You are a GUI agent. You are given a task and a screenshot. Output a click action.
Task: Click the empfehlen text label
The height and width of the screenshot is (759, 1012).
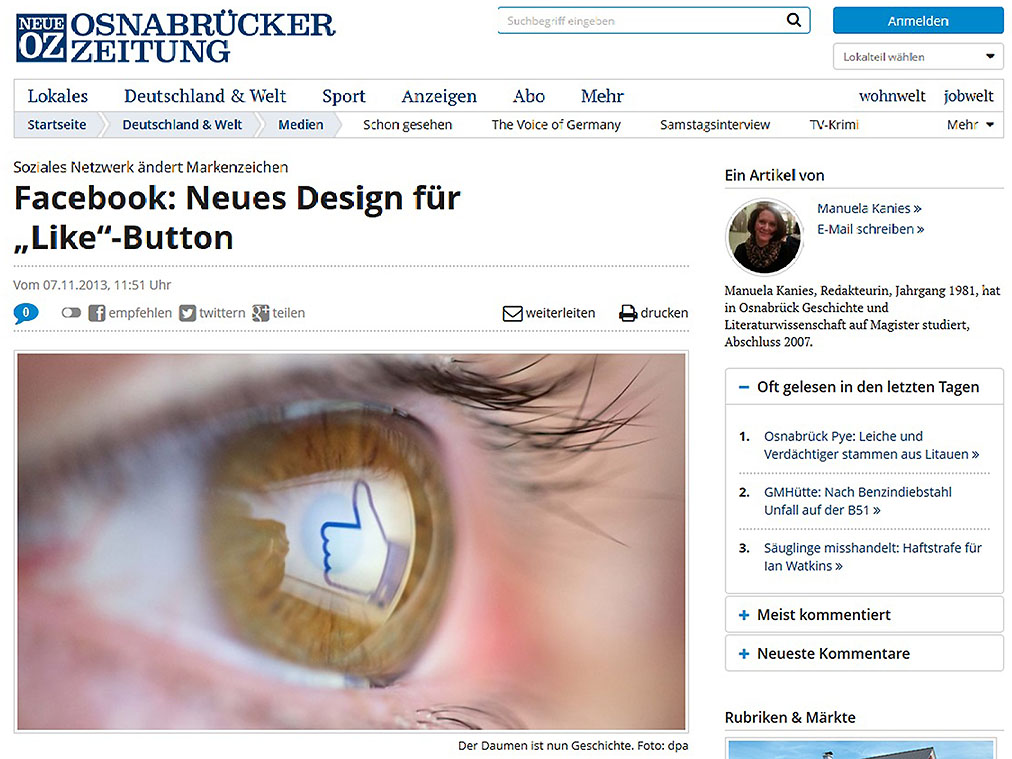tap(140, 313)
